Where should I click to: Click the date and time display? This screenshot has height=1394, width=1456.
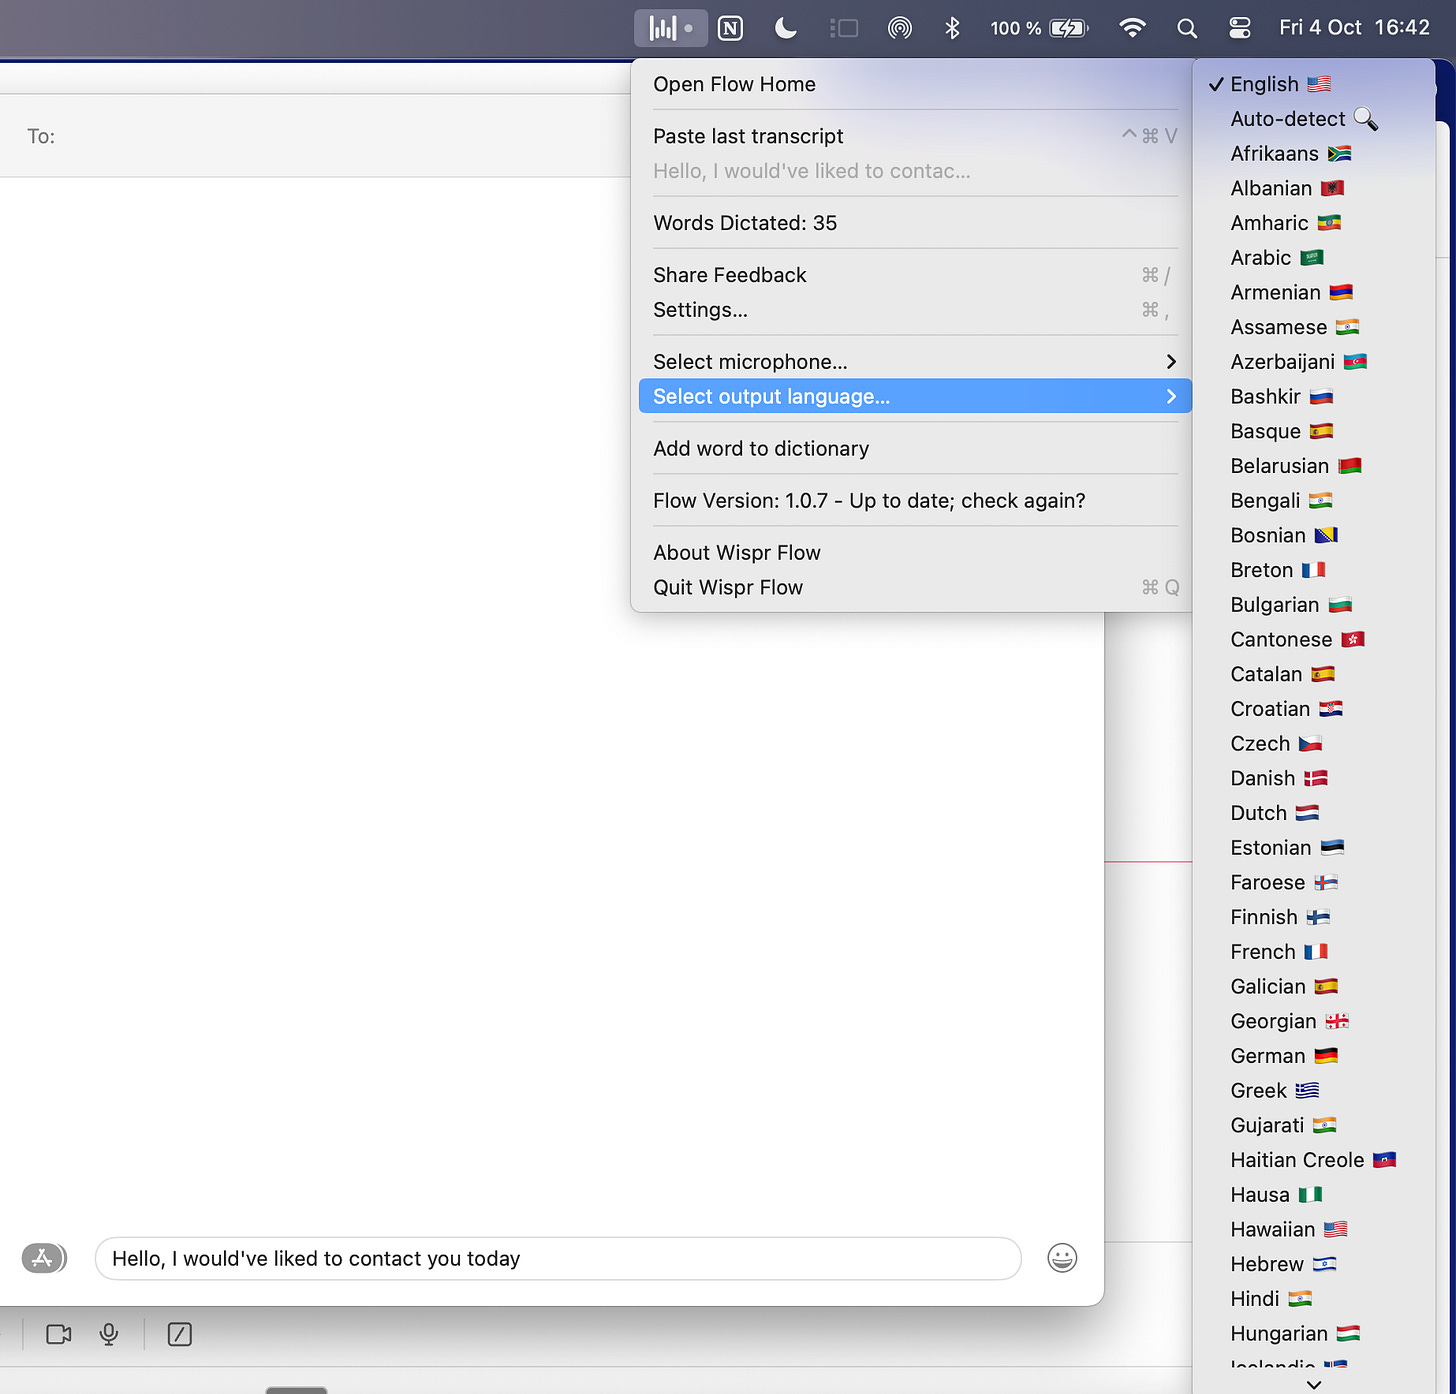click(1354, 28)
